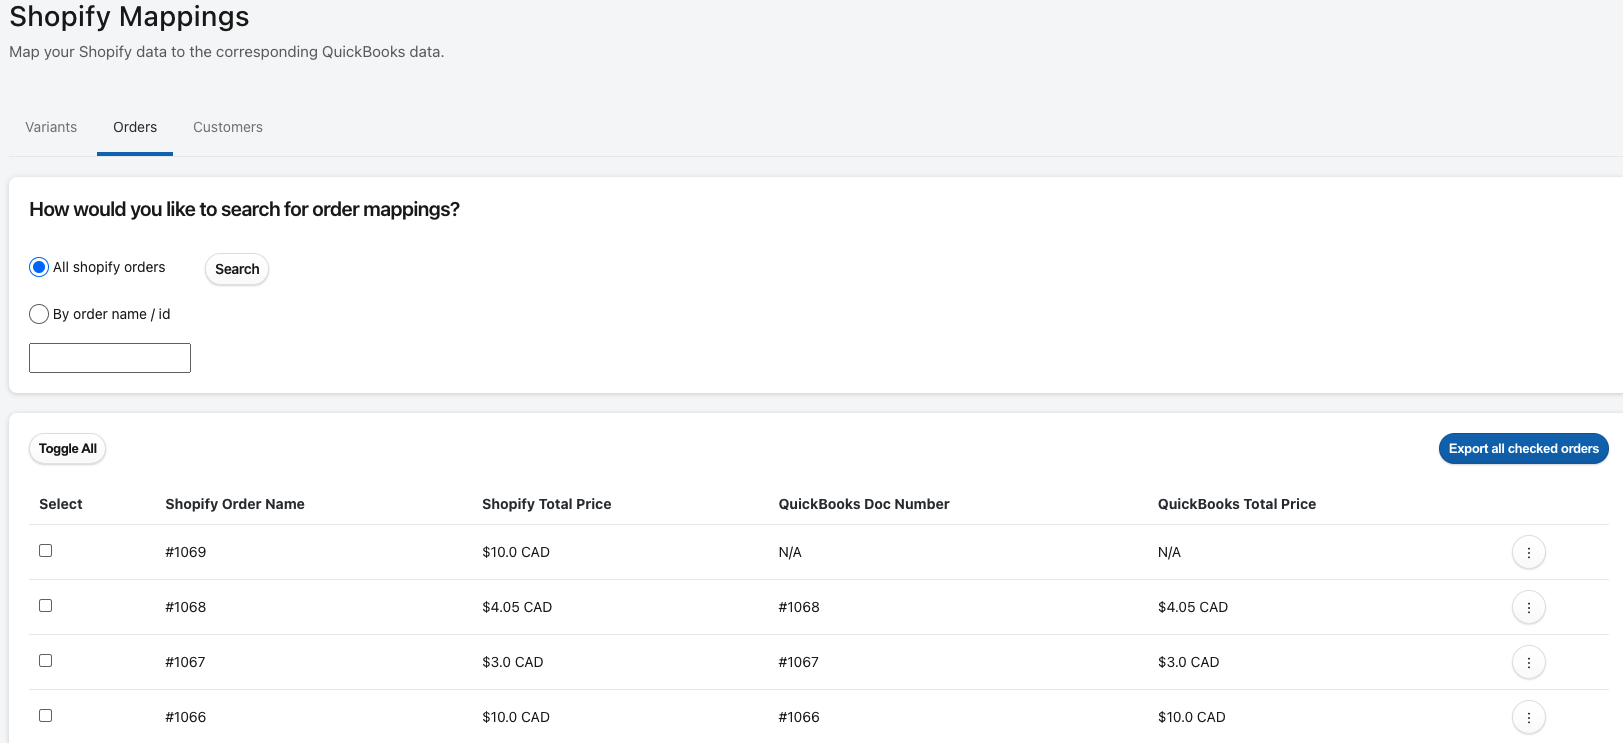Select the All shopify orders radio button
The height and width of the screenshot is (743, 1623).
point(39,267)
